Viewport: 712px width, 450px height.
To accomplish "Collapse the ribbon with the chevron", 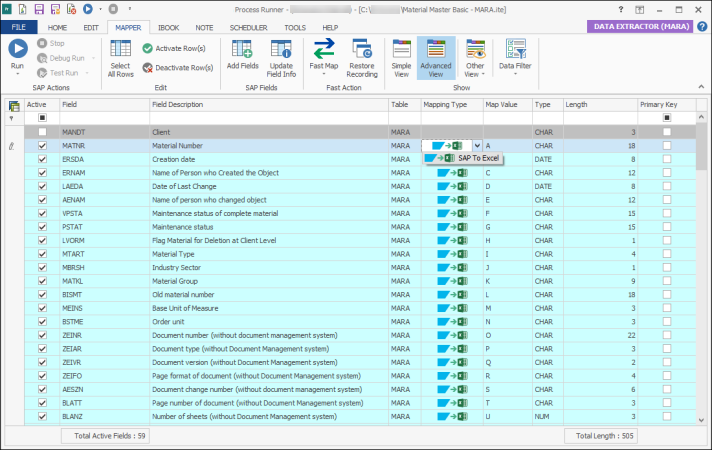I will [701, 87].
